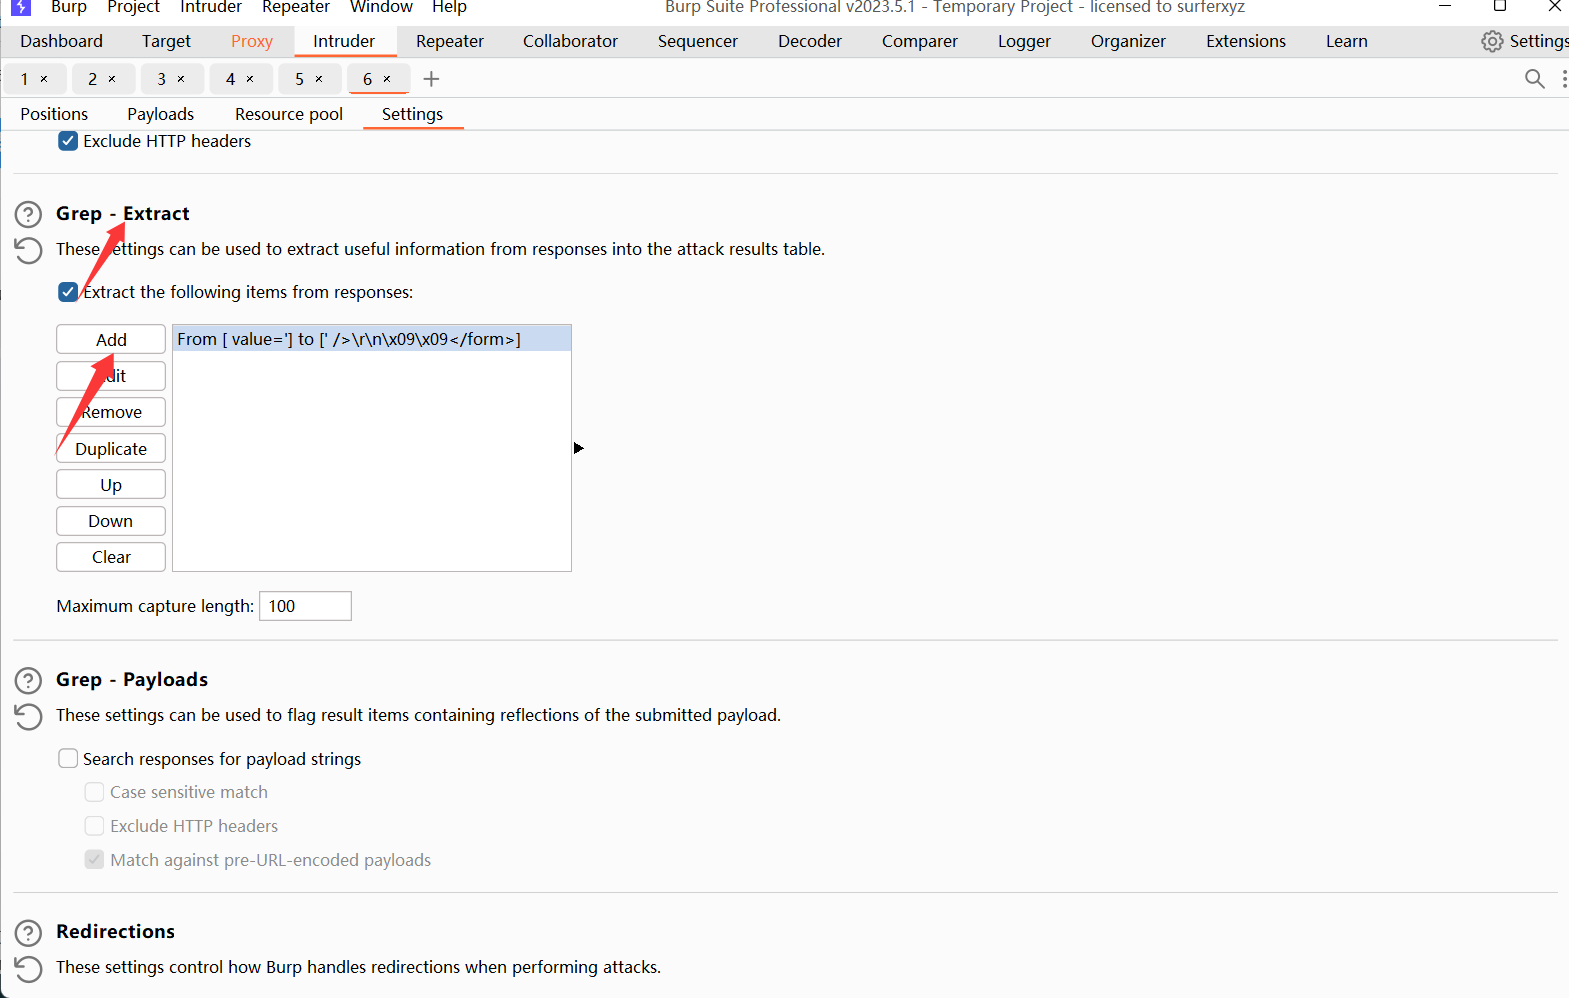Image resolution: width=1569 pixels, height=998 pixels.
Task: Open the Collaborator tab
Action: click(x=570, y=41)
